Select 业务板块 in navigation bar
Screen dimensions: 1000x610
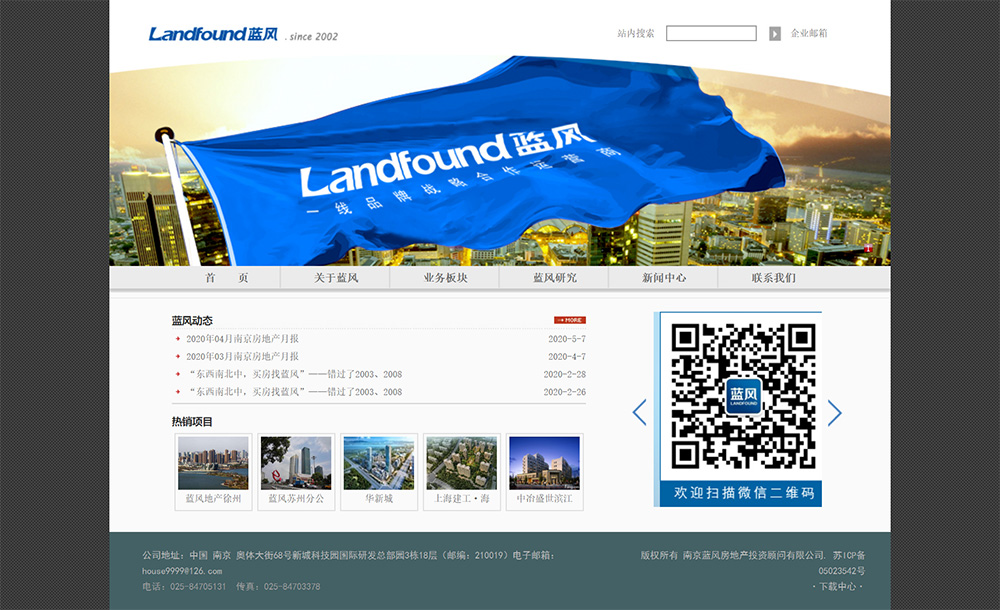pyautogui.click(x=445, y=278)
